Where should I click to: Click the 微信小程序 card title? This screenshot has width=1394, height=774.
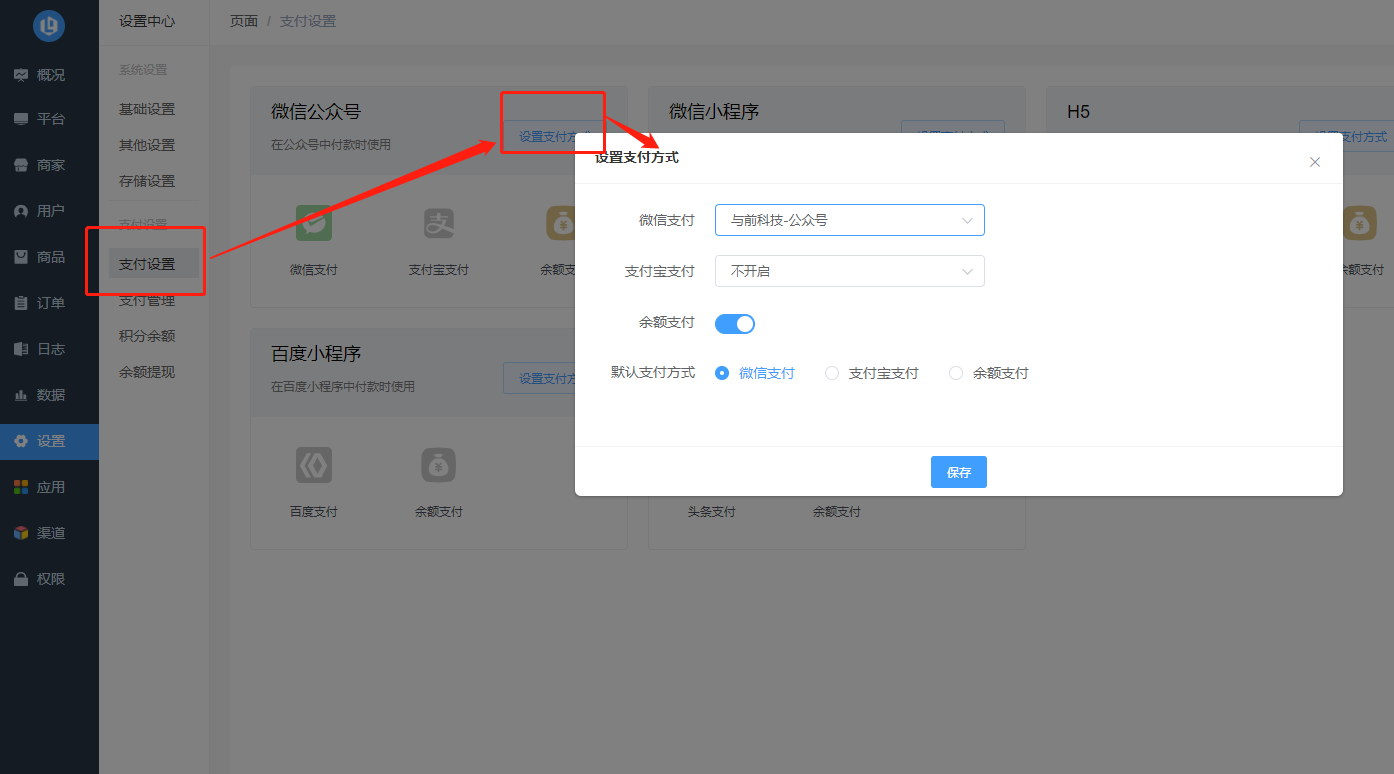coord(714,112)
